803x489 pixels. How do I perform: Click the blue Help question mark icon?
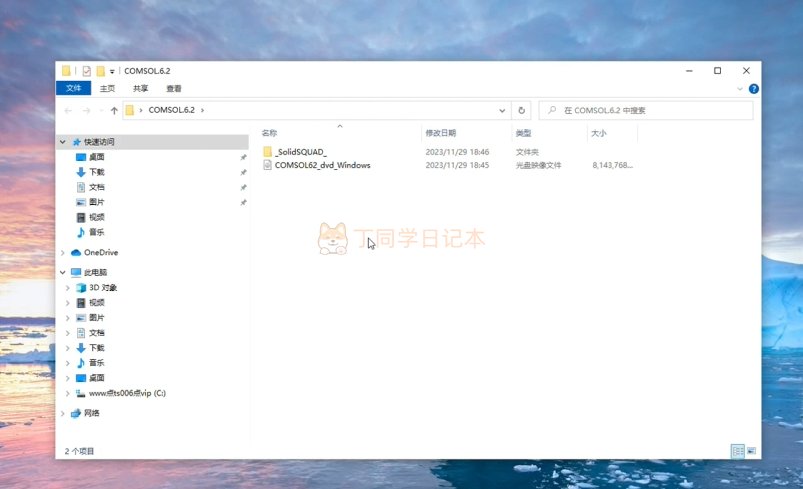click(753, 89)
